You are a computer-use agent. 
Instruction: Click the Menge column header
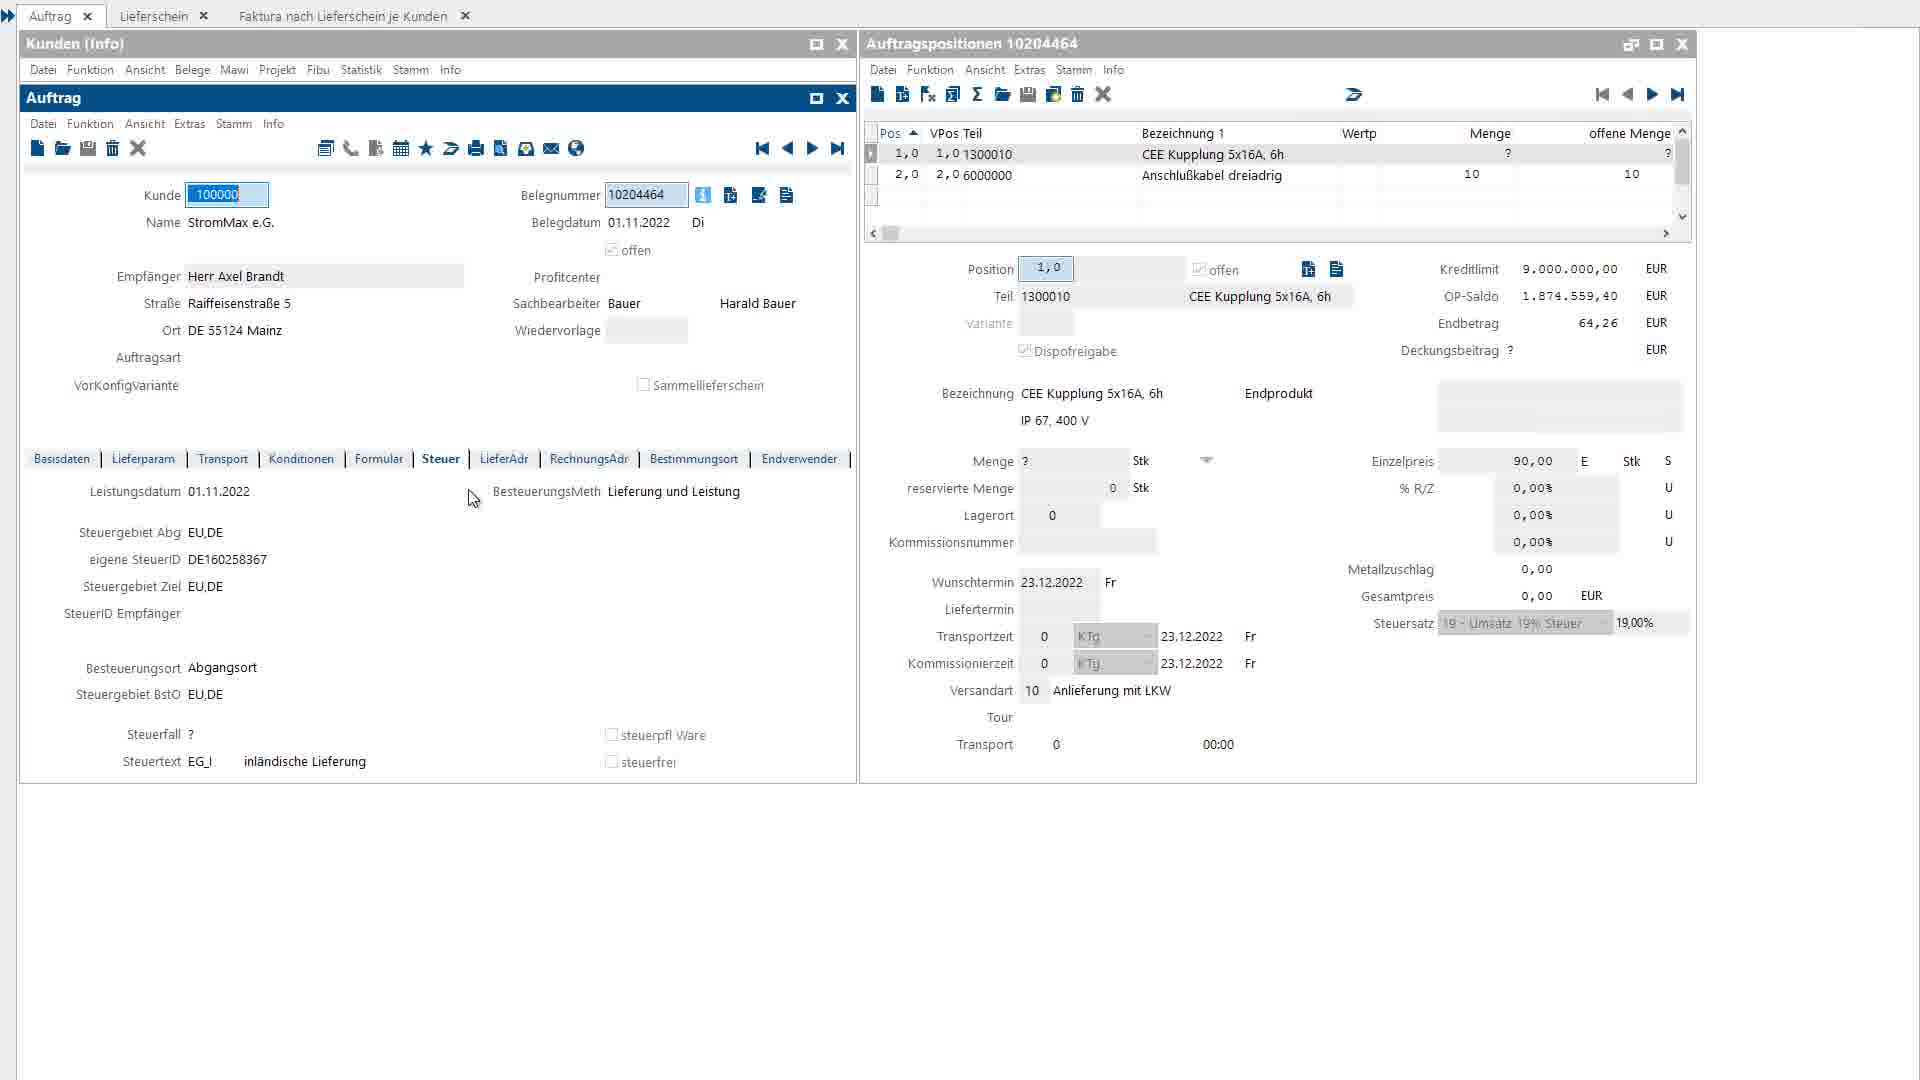1490,133
